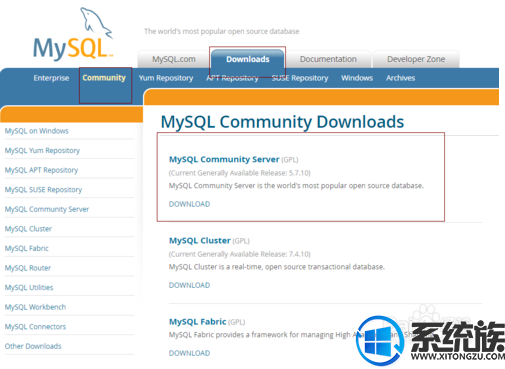The width and height of the screenshot is (505, 369).
Task: Open MySQL Connectors sidebar link
Action: [x=35, y=327]
